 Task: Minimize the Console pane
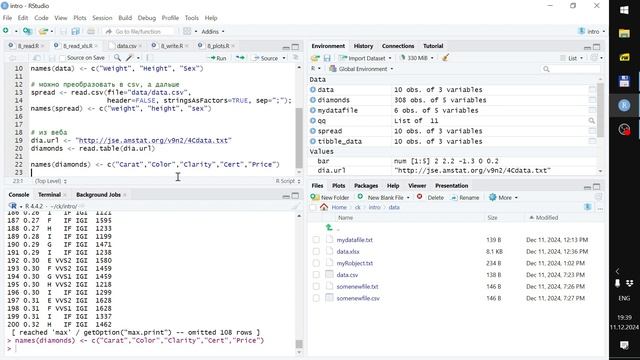click(x=286, y=196)
